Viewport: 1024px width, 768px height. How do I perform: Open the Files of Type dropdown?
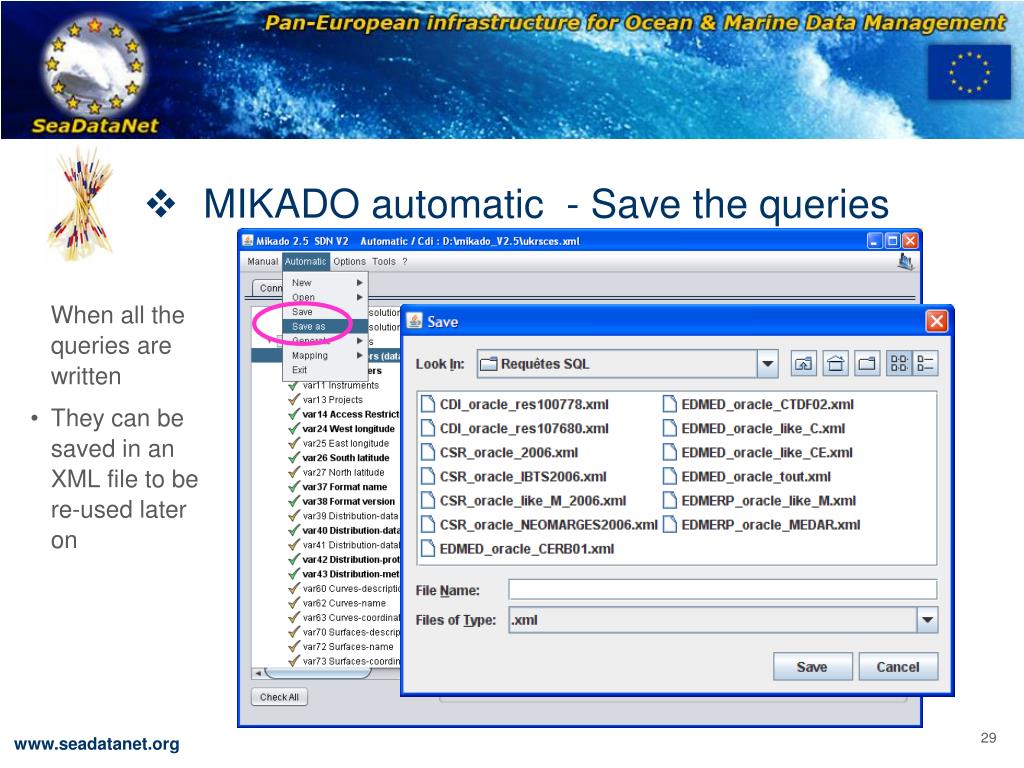pyautogui.click(x=927, y=620)
